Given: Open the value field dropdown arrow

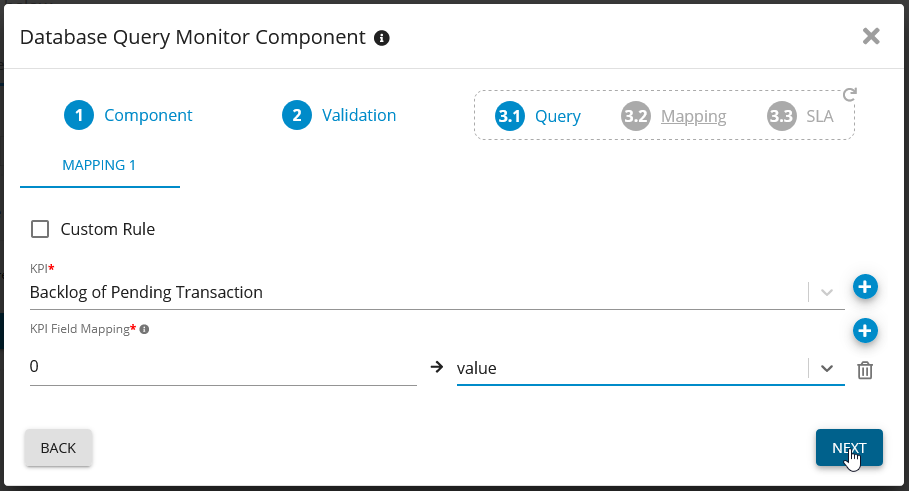Looking at the screenshot, I should (x=826, y=367).
